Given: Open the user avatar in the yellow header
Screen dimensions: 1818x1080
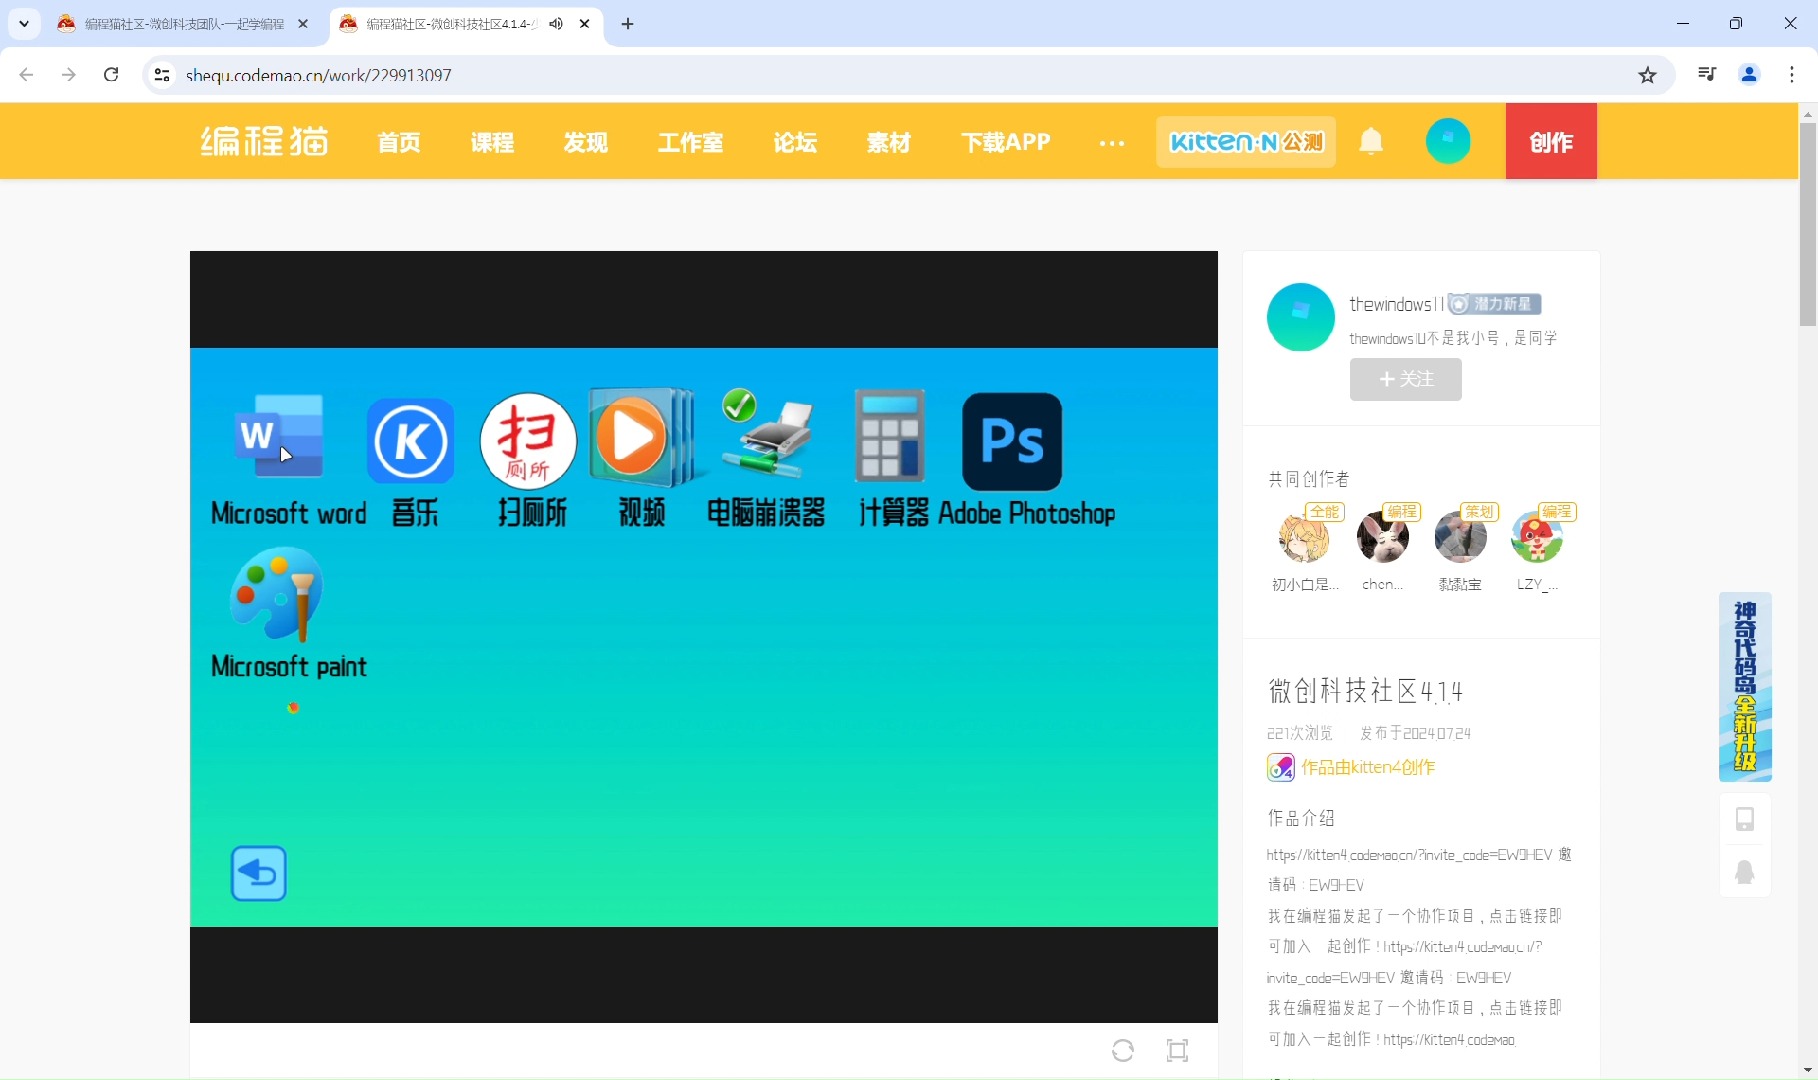Looking at the screenshot, I should [x=1448, y=141].
